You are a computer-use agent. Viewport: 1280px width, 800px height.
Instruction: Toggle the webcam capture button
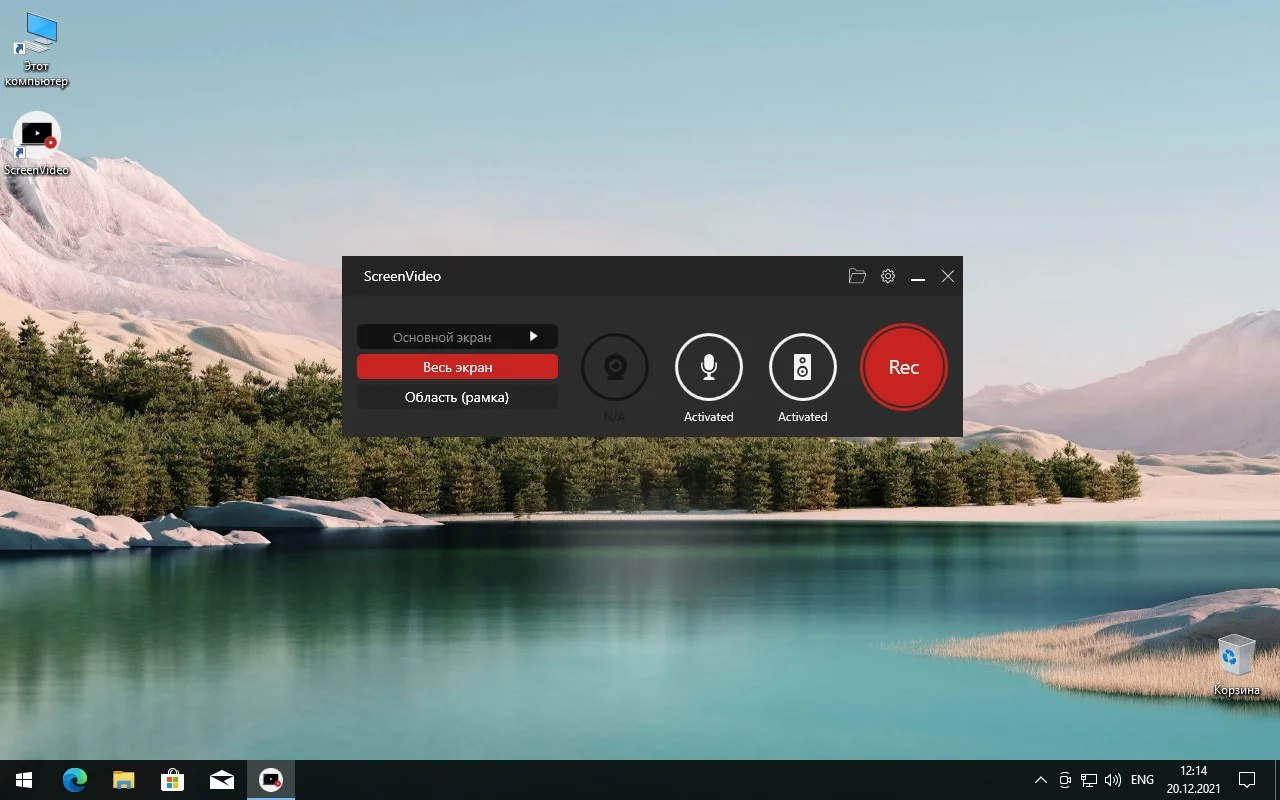click(615, 367)
